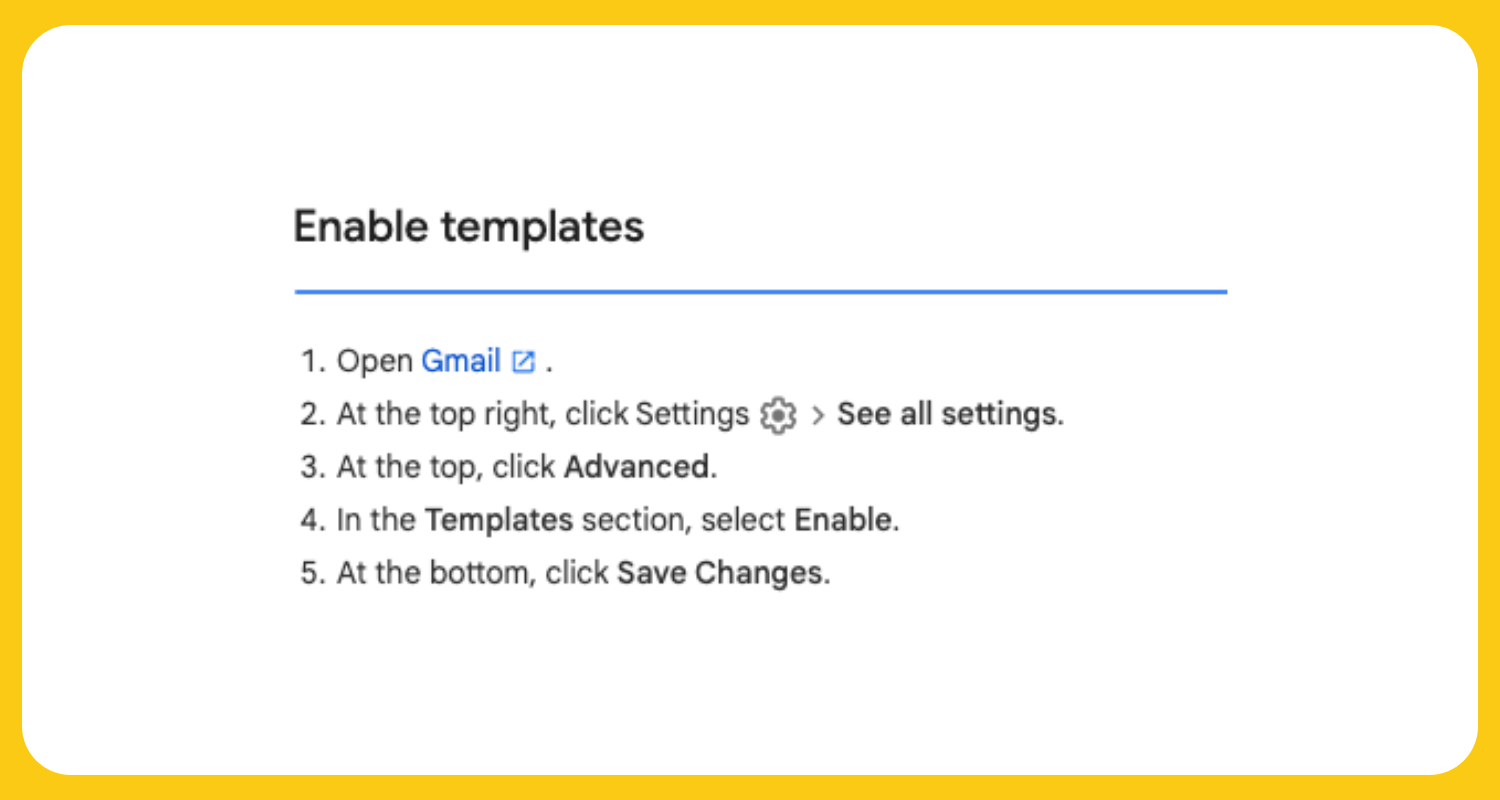Click the chevron arrow after the gear icon
Screen dimensions: 1500x800
tap(817, 415)
